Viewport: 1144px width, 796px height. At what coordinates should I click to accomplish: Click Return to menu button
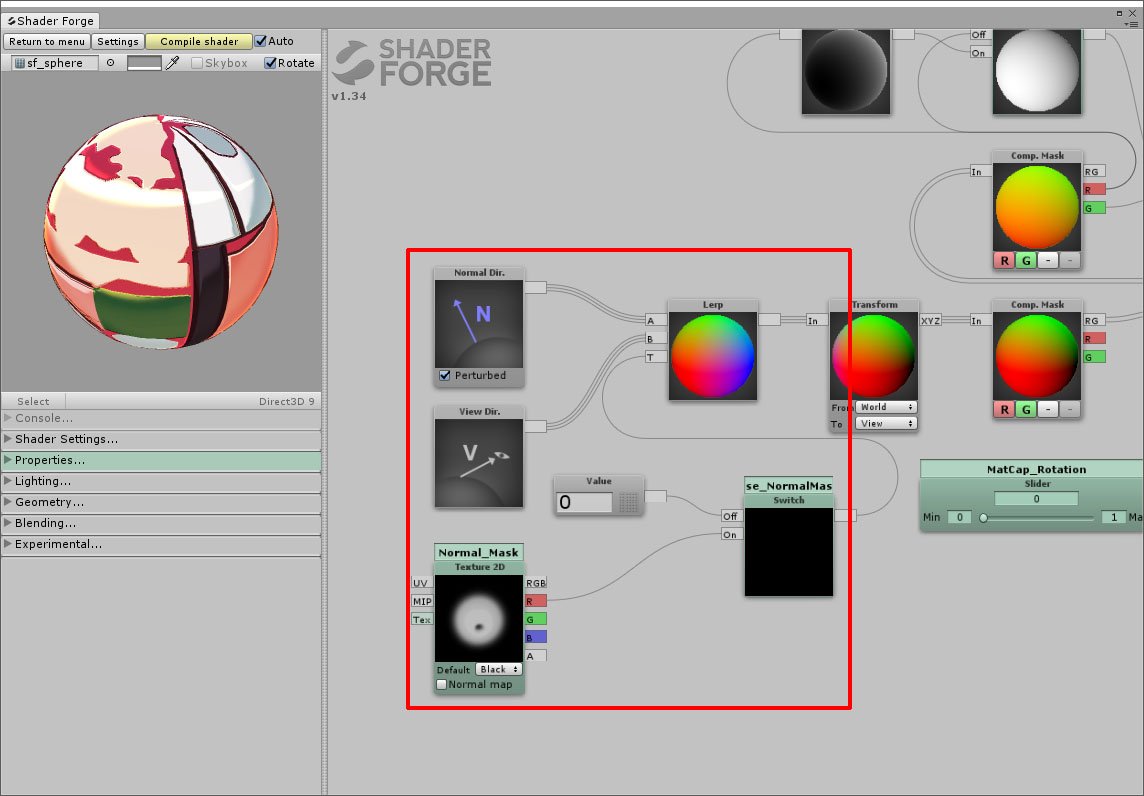pos(47,42)
